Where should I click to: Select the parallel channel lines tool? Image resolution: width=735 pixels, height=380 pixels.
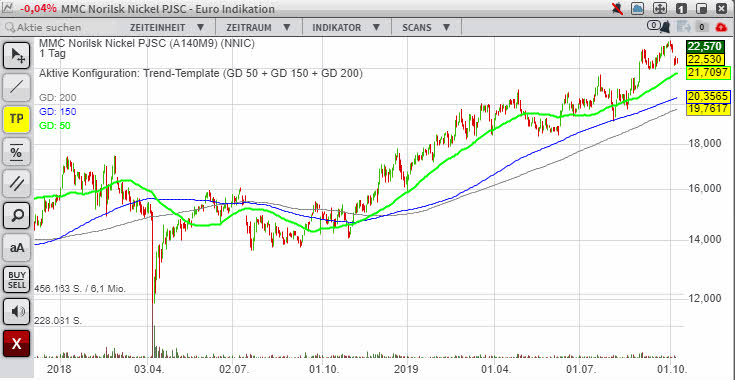point(17,183)
